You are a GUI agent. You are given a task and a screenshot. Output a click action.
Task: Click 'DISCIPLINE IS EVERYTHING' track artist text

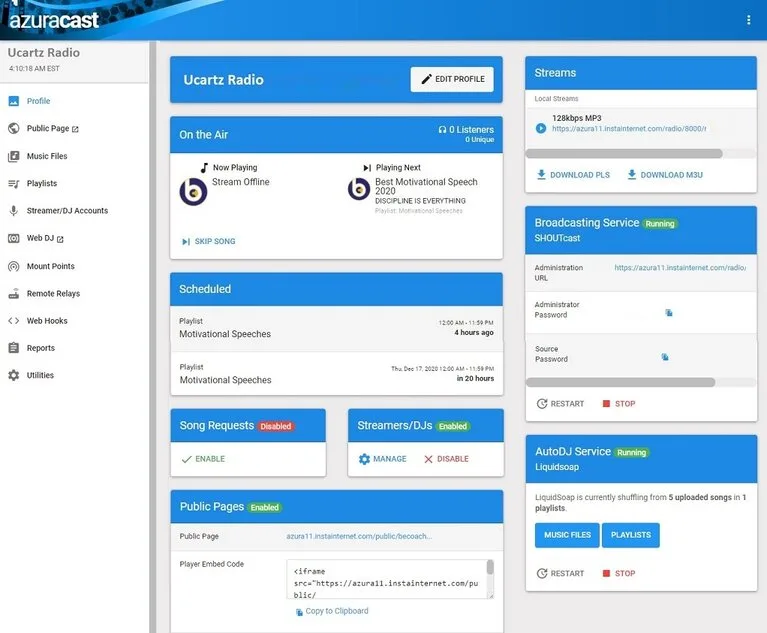click(420, 201)
